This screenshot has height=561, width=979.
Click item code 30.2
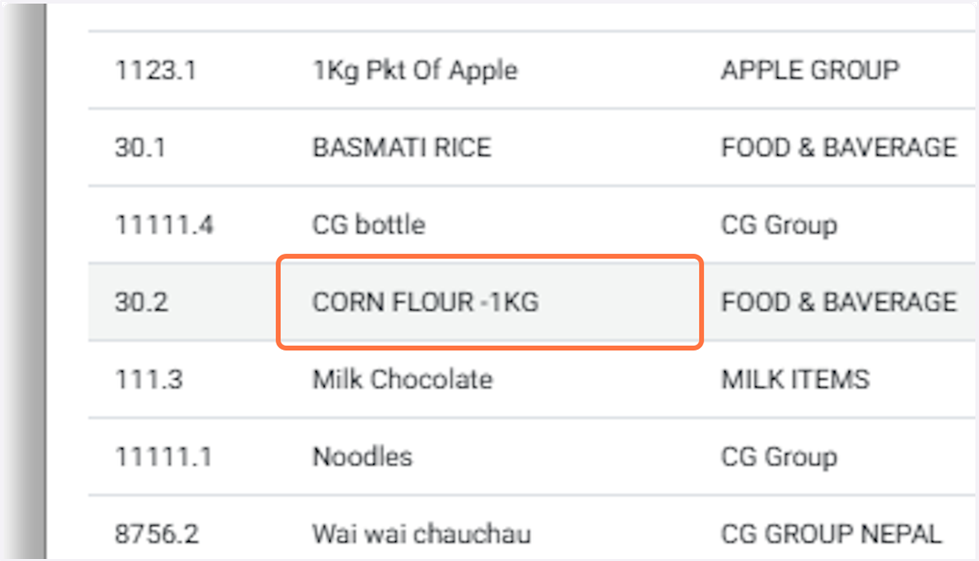[x=140, y=302]
